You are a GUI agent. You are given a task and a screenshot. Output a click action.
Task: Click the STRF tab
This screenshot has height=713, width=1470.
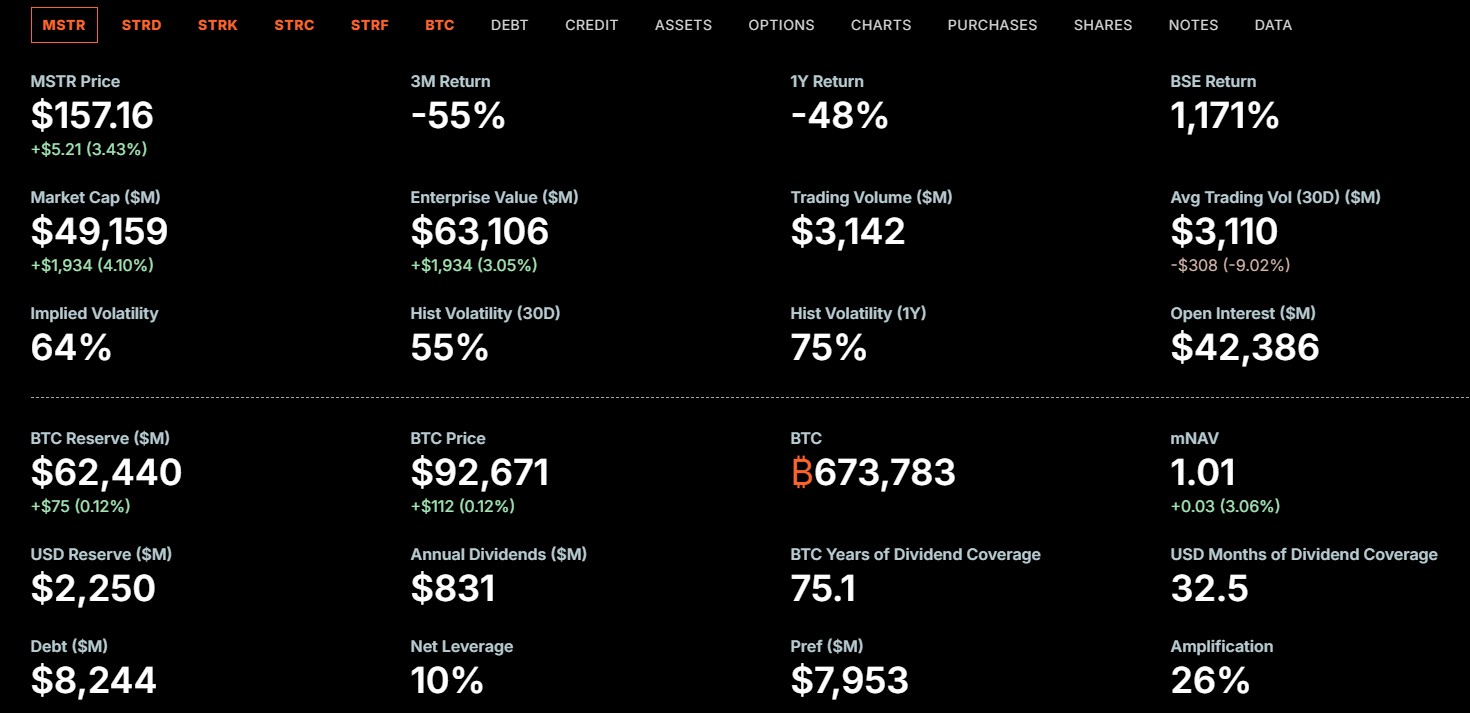370,25
